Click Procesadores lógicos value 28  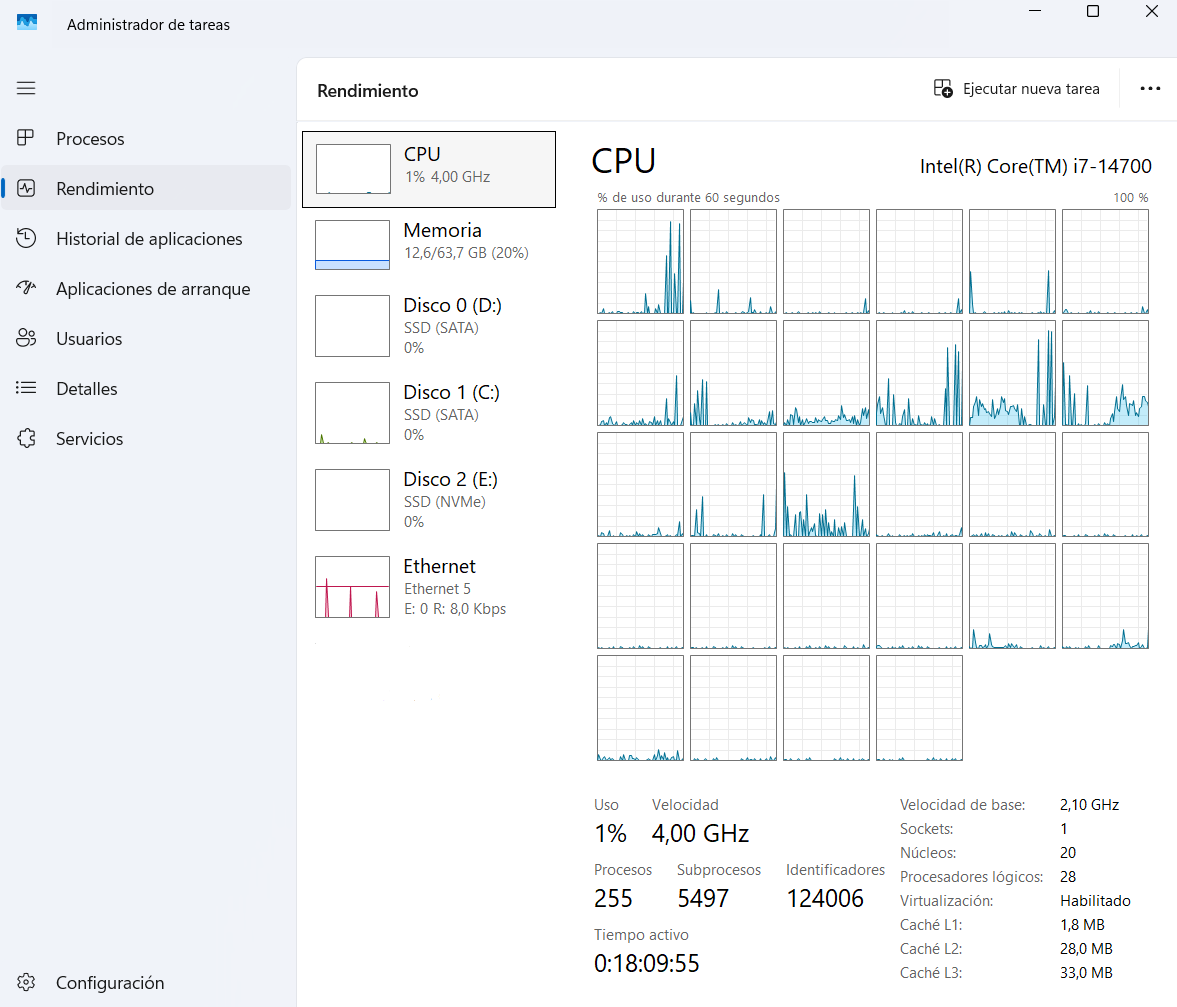click(x=1068, y=876)
